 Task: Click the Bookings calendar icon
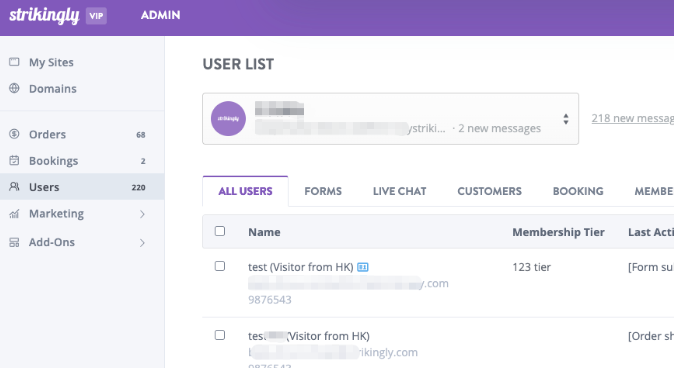click(x=14, y=160)
